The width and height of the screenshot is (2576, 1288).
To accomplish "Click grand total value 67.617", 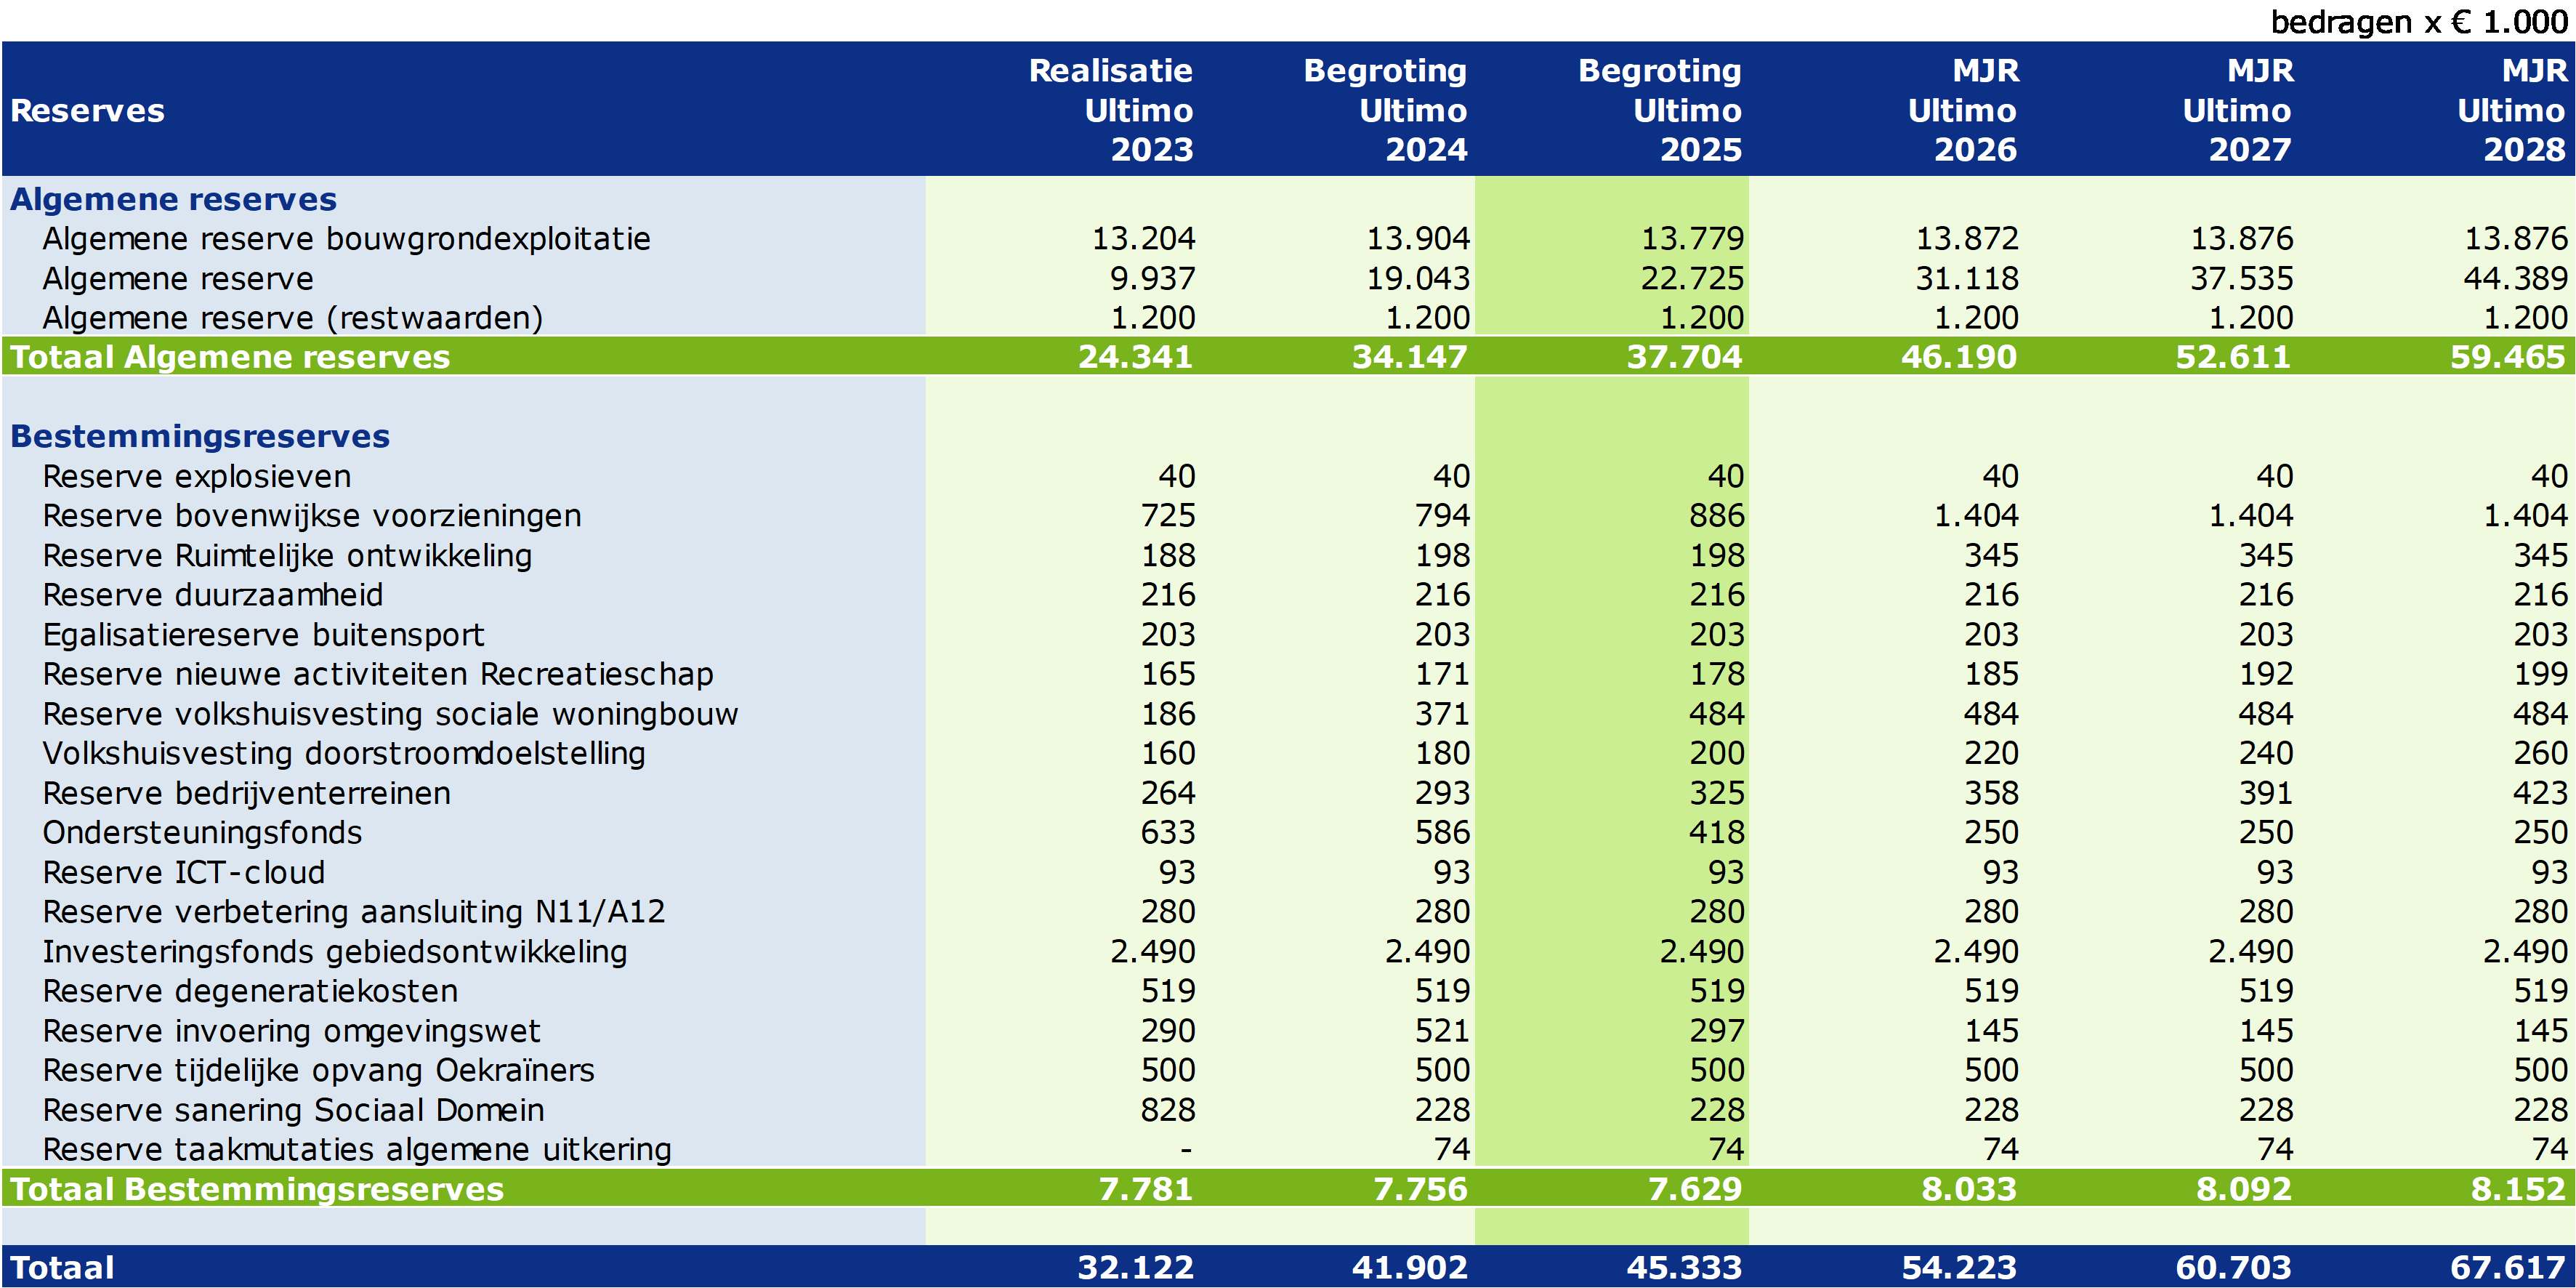I will click(2508, 1268).
